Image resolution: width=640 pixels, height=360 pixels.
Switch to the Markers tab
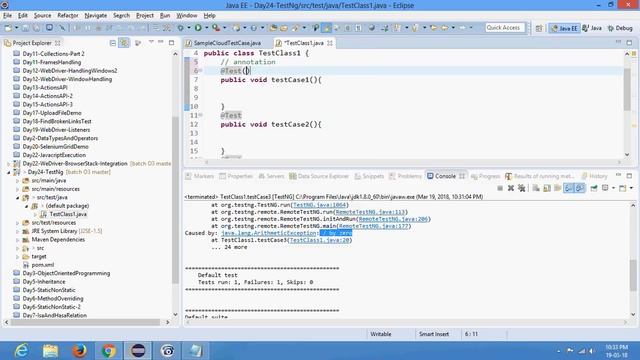(199, 176)
